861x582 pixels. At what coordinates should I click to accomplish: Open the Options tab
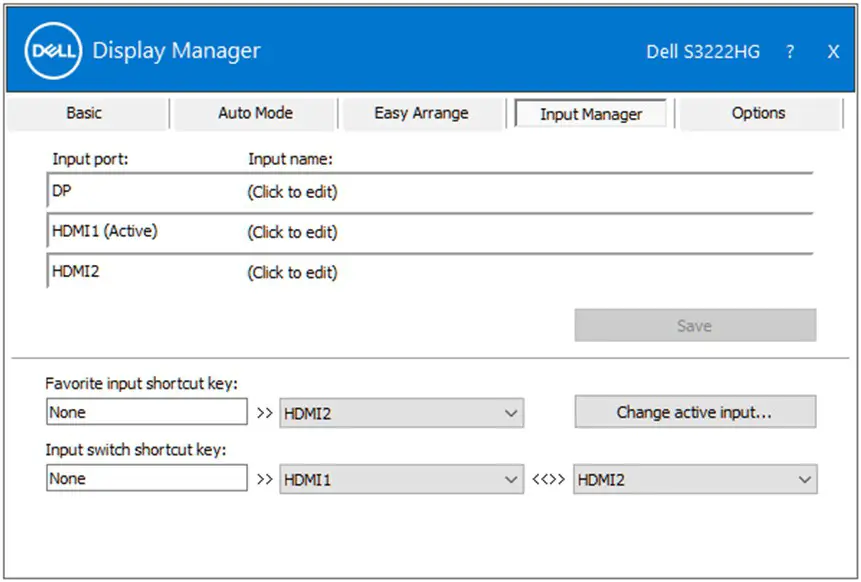759,113
